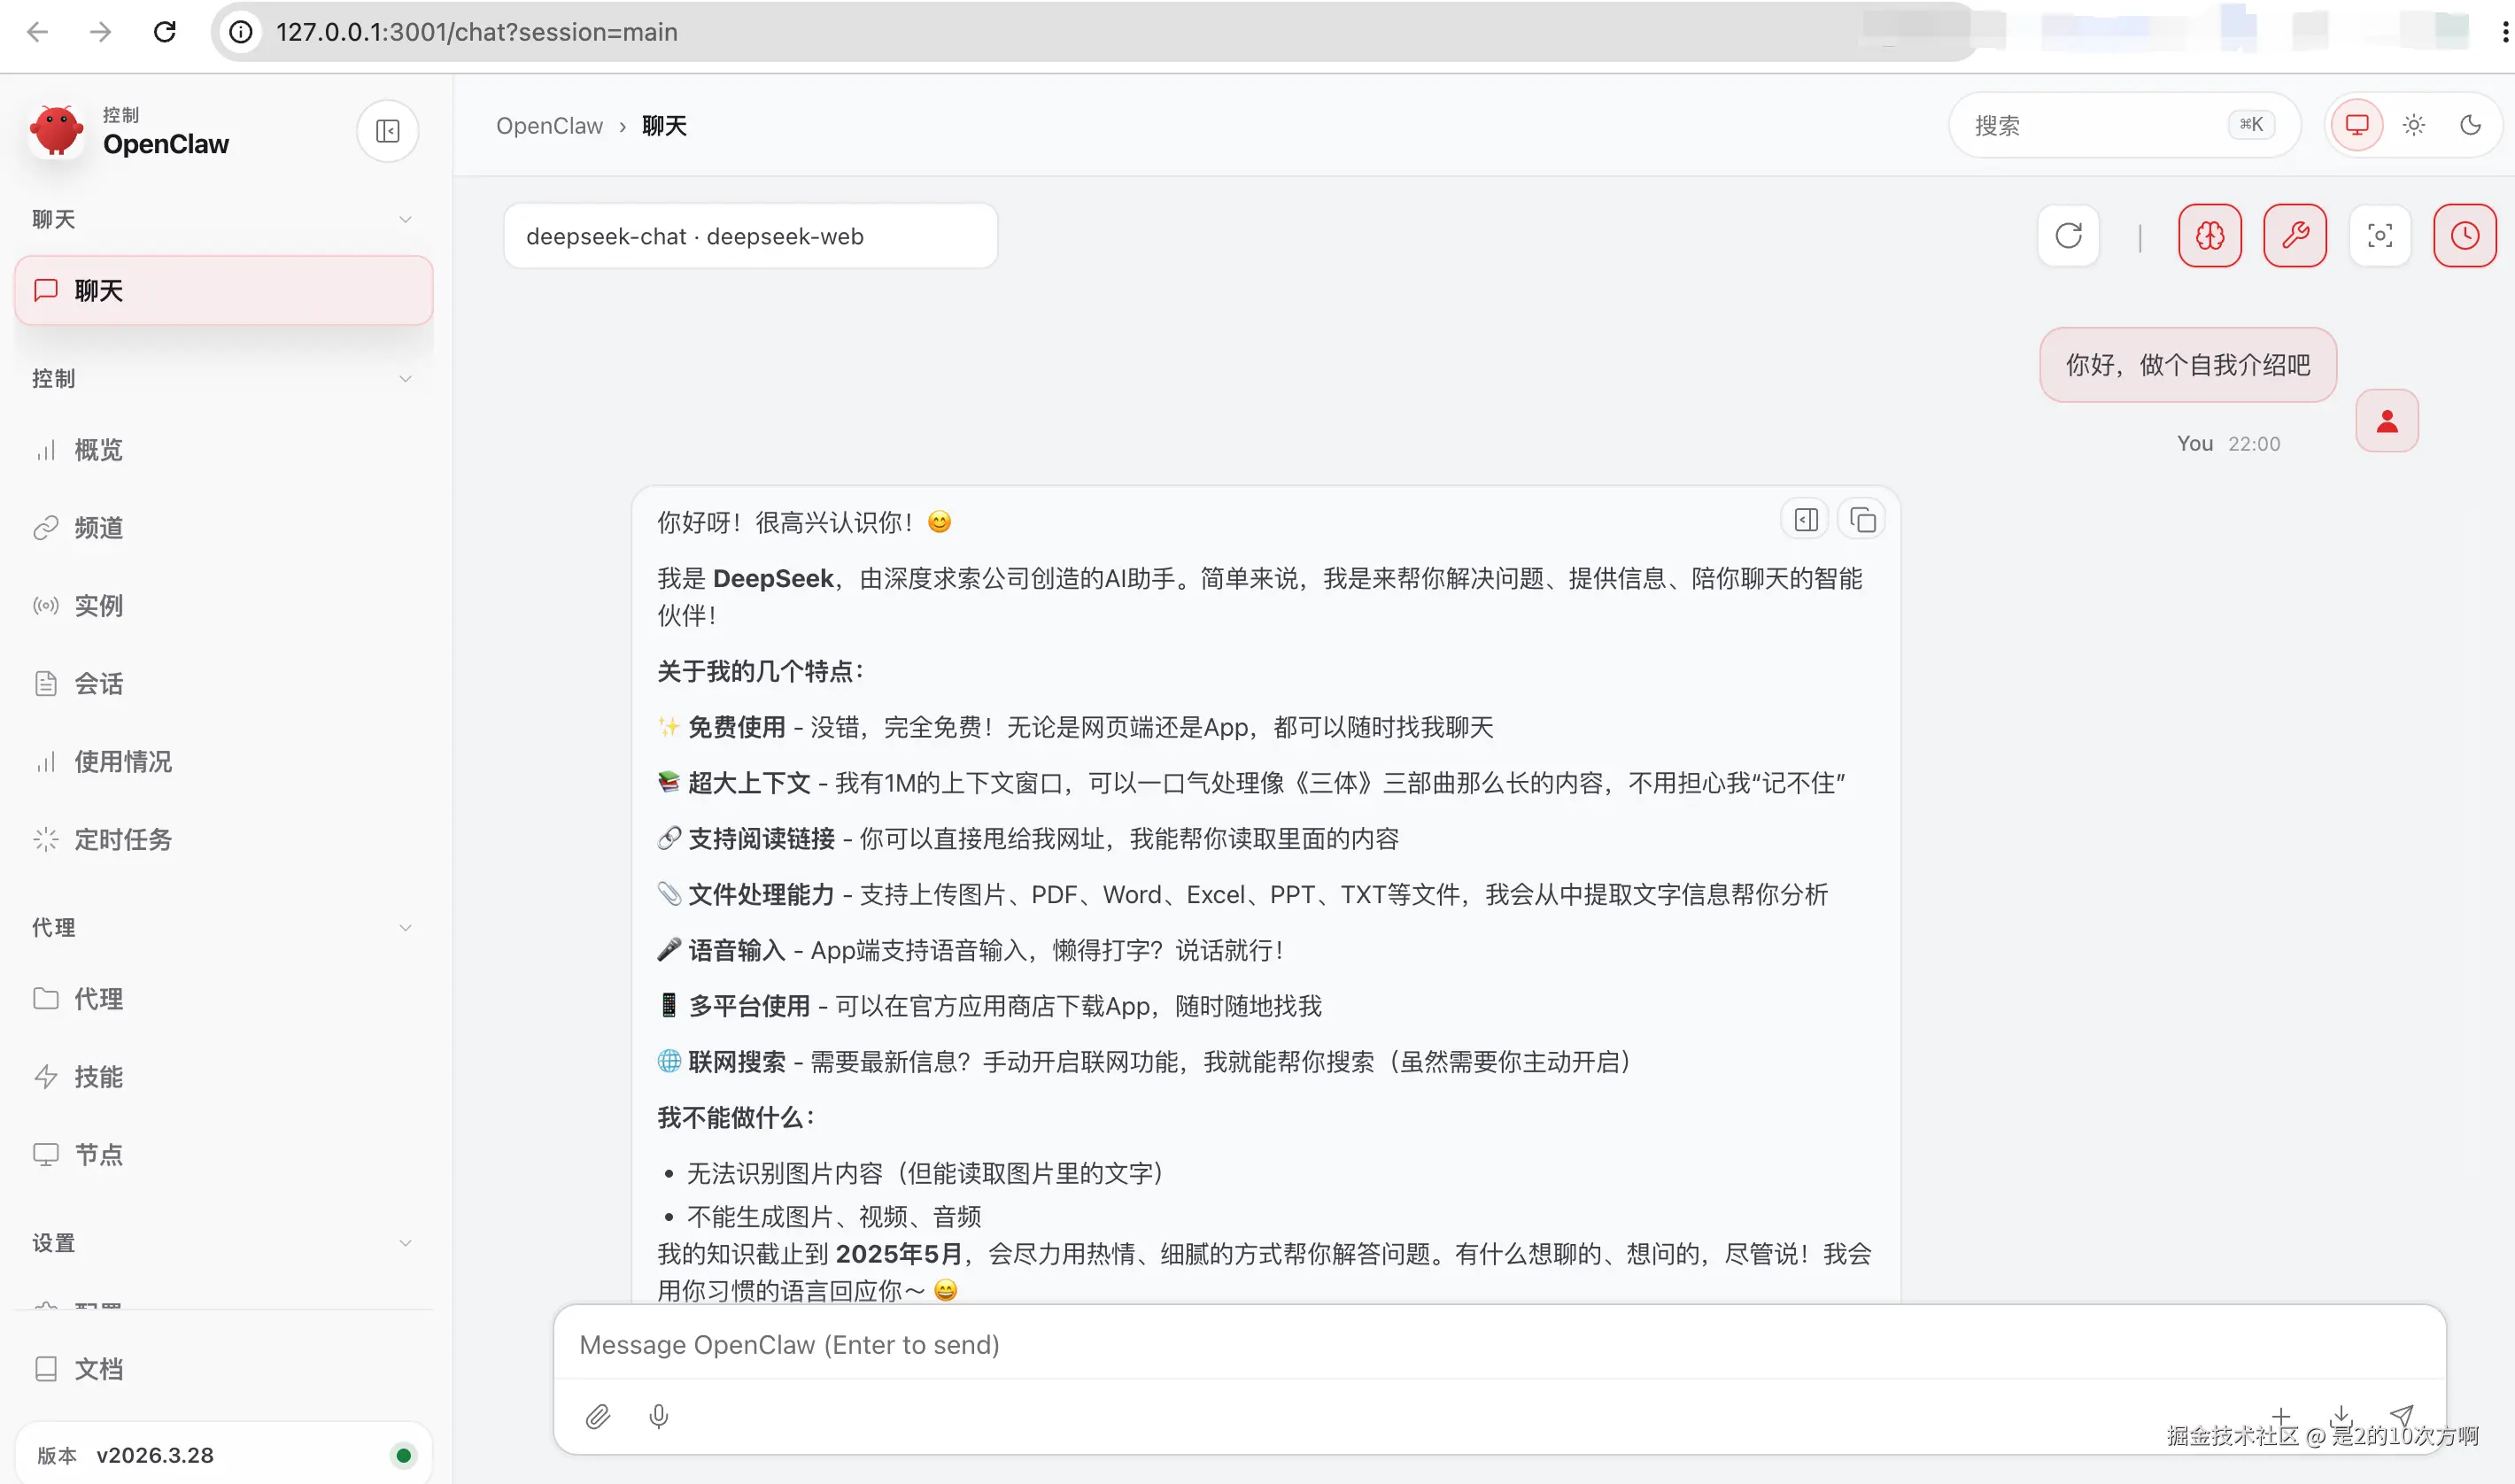2515x1484 pixels.
Task: Open 概览 overview page
Action: pyautogui.click(x=224, y=450)
